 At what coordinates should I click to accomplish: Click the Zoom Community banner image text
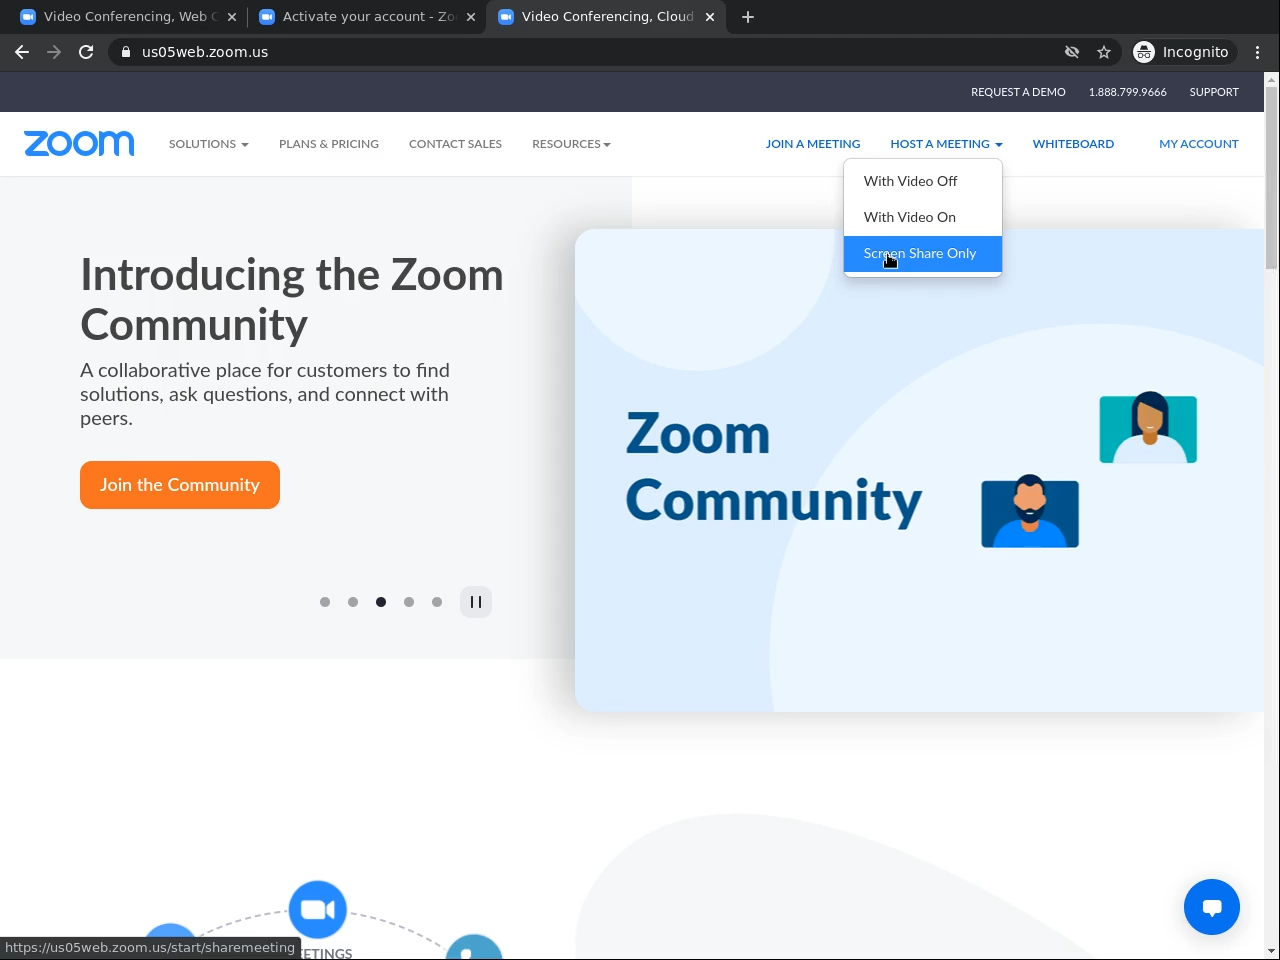[x=773, y=468]
